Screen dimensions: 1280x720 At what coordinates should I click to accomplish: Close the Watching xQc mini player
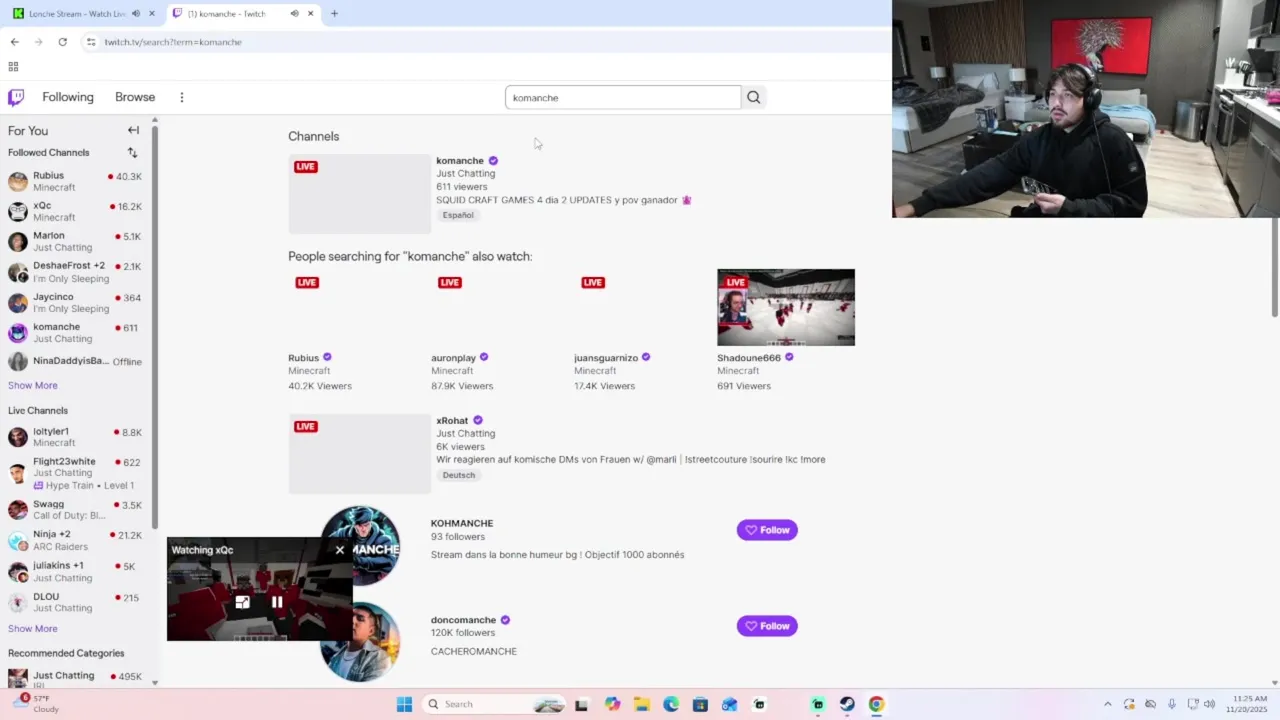(x=340, y=550)
